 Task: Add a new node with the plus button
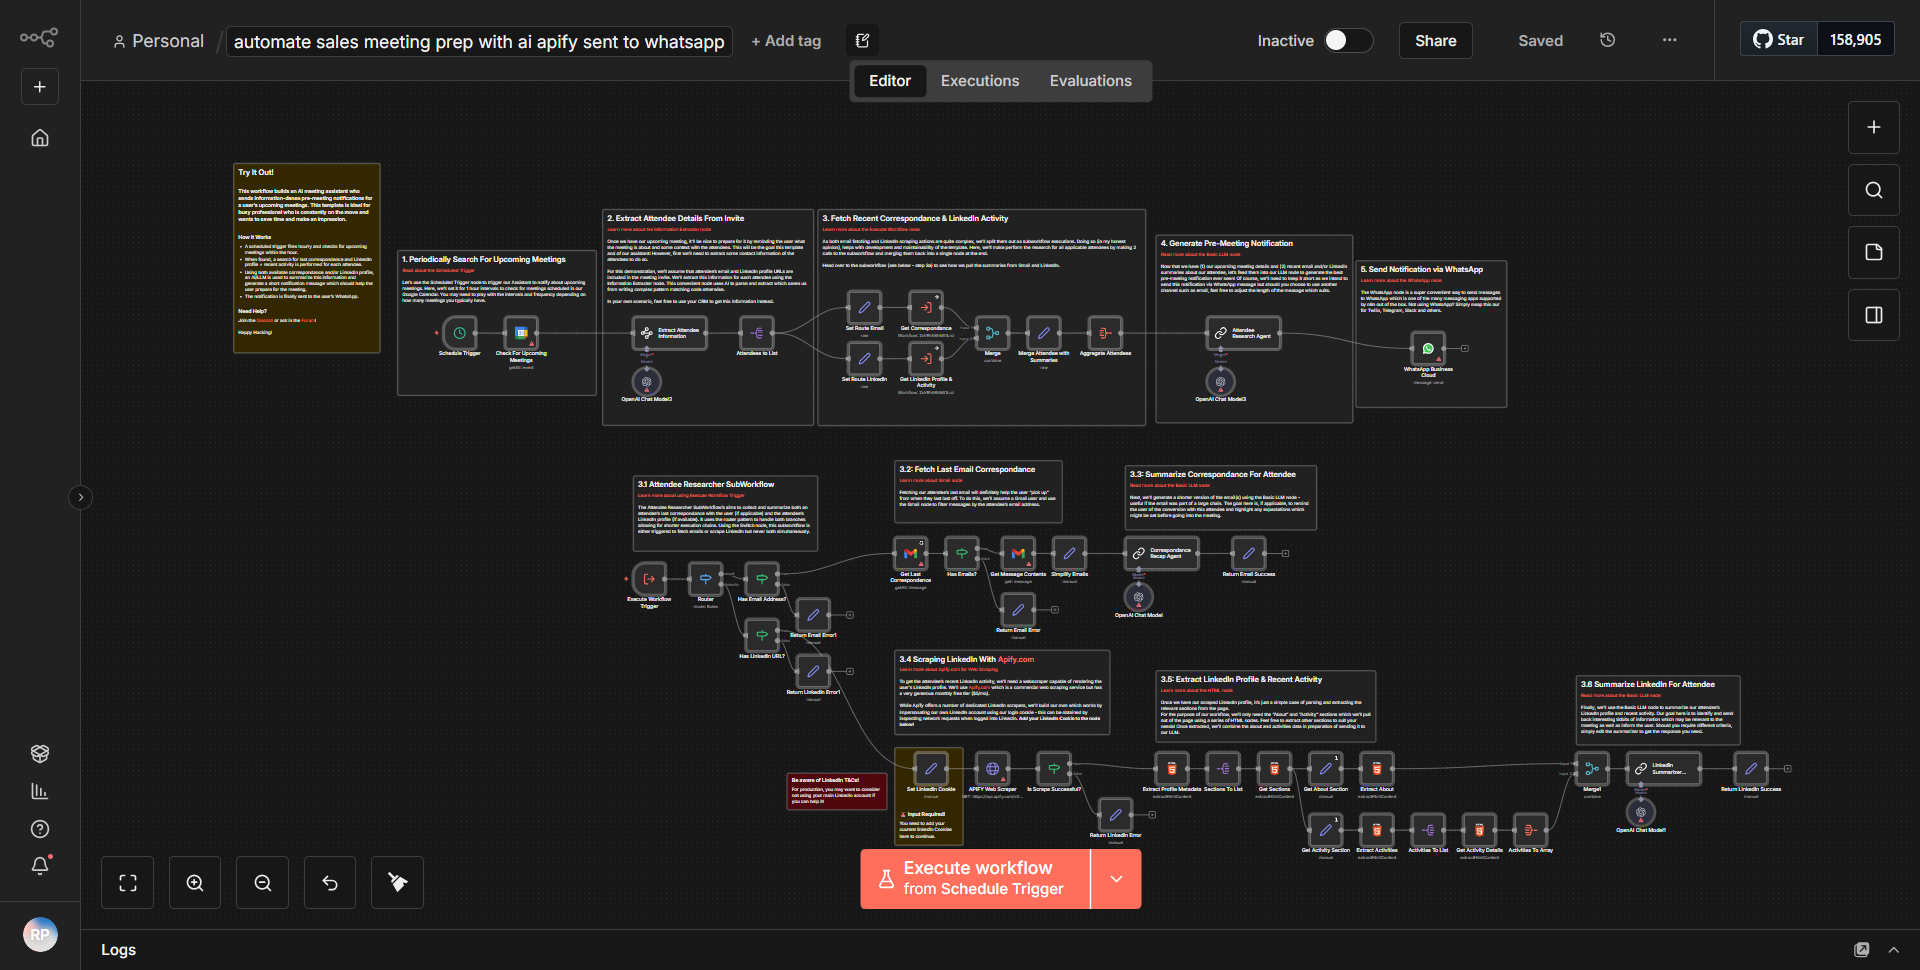[1874, 127]
